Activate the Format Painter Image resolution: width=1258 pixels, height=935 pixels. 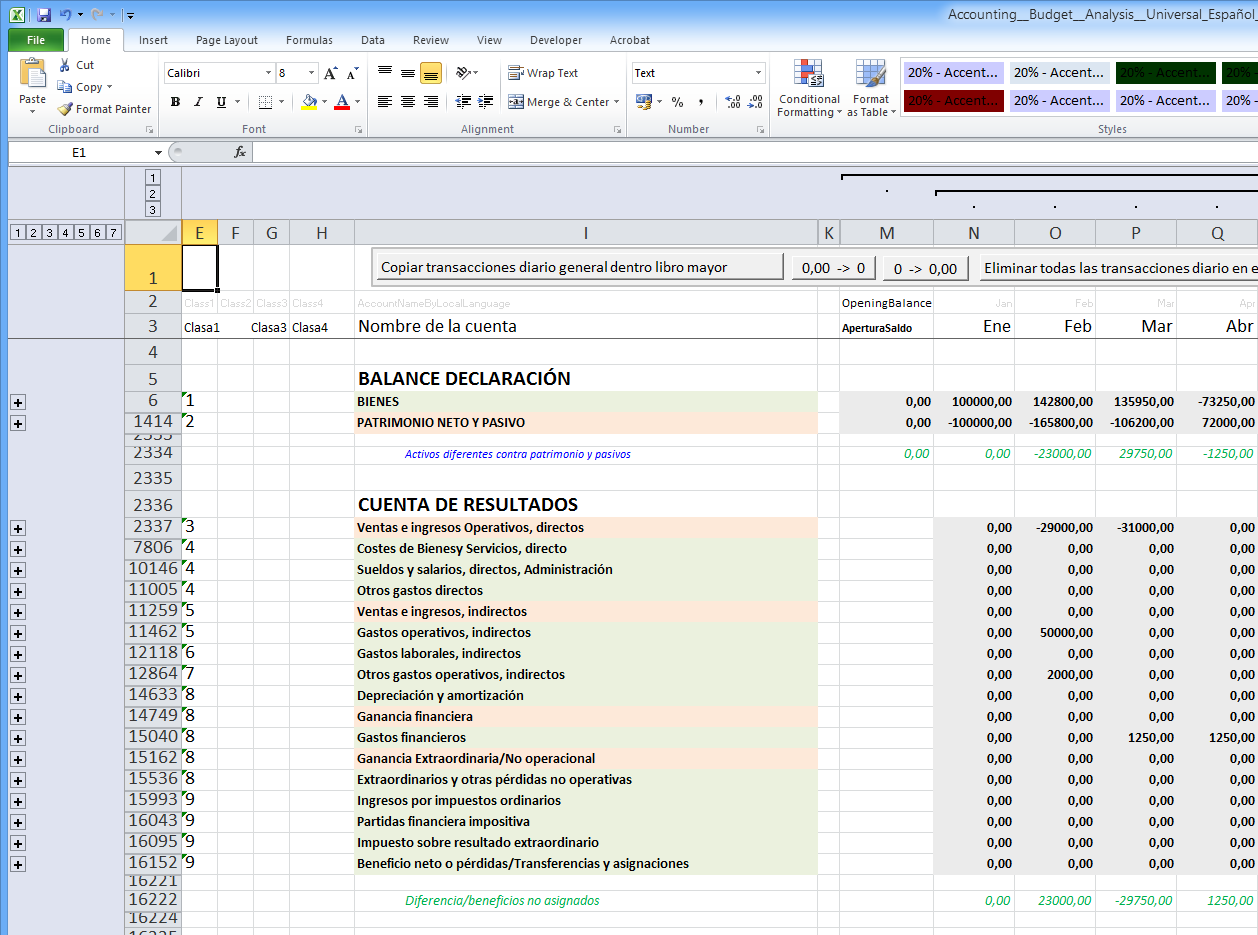point(104,109)
